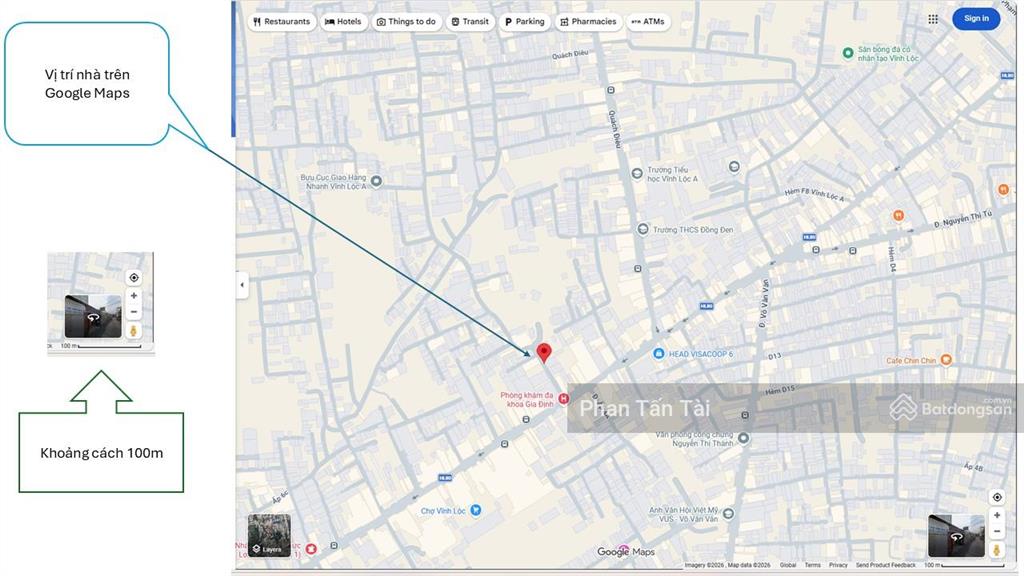Click the Cafe Chin Chin cafe icon
Viewport: 1024px width, 576px height.
pyautogui.click(x=946, y=360)
